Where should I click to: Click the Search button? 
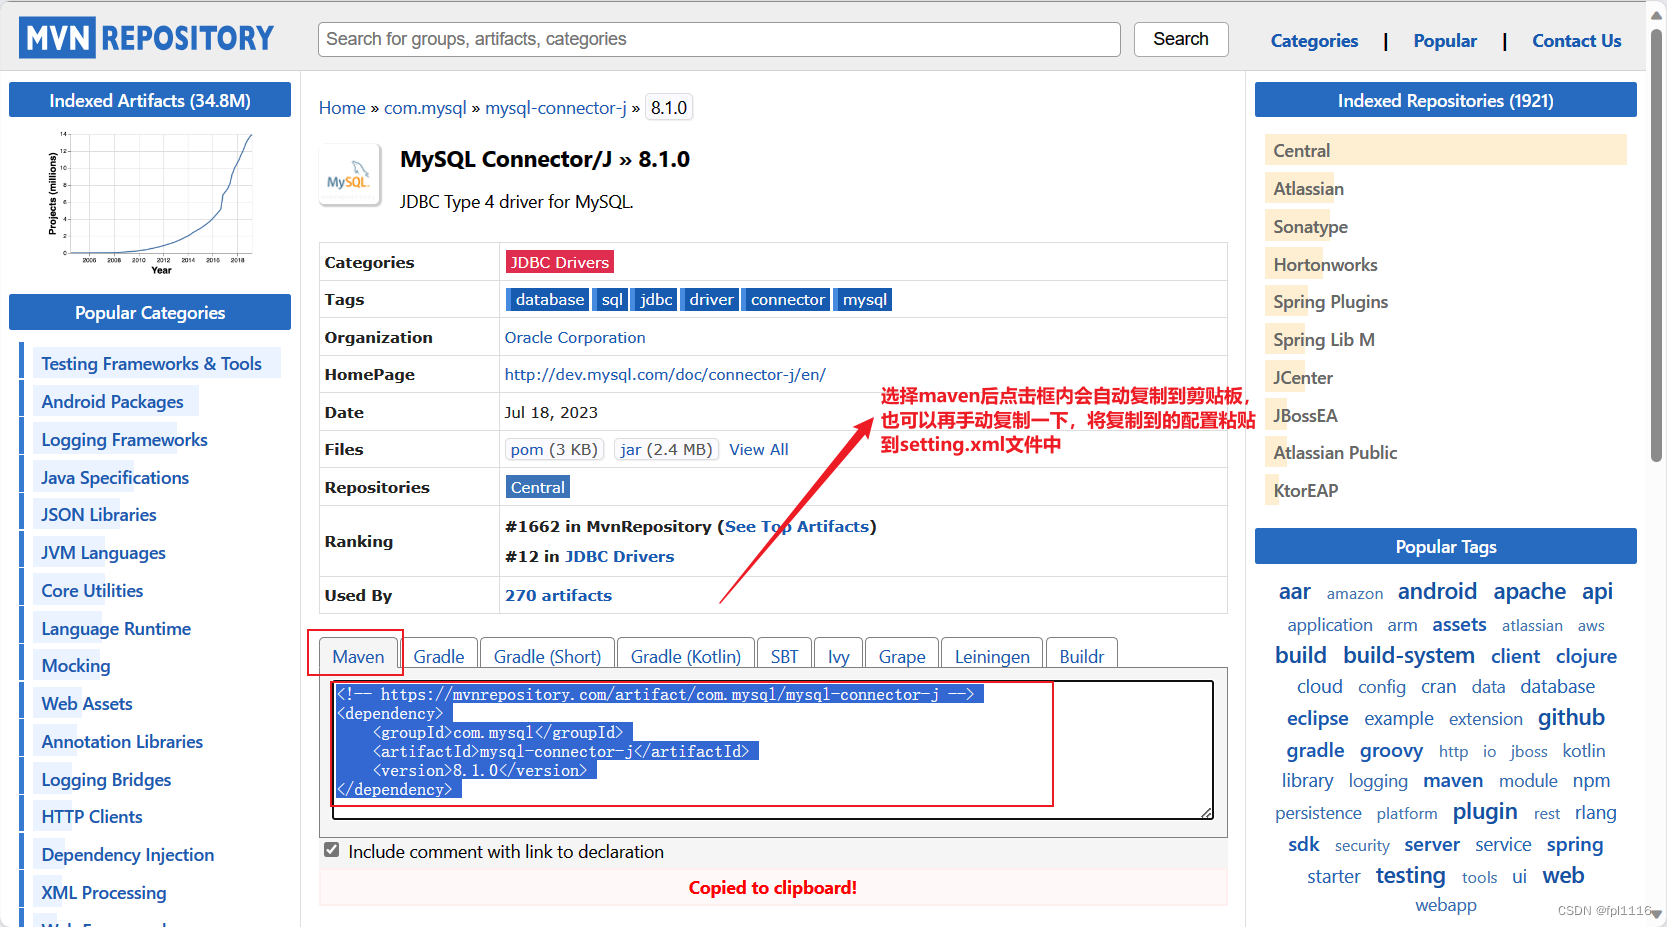click(x=1181, y=39)
